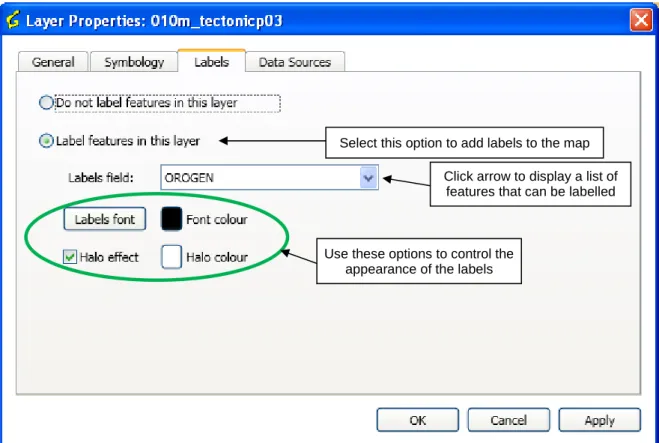Select the Labels tab

[211, 61]
